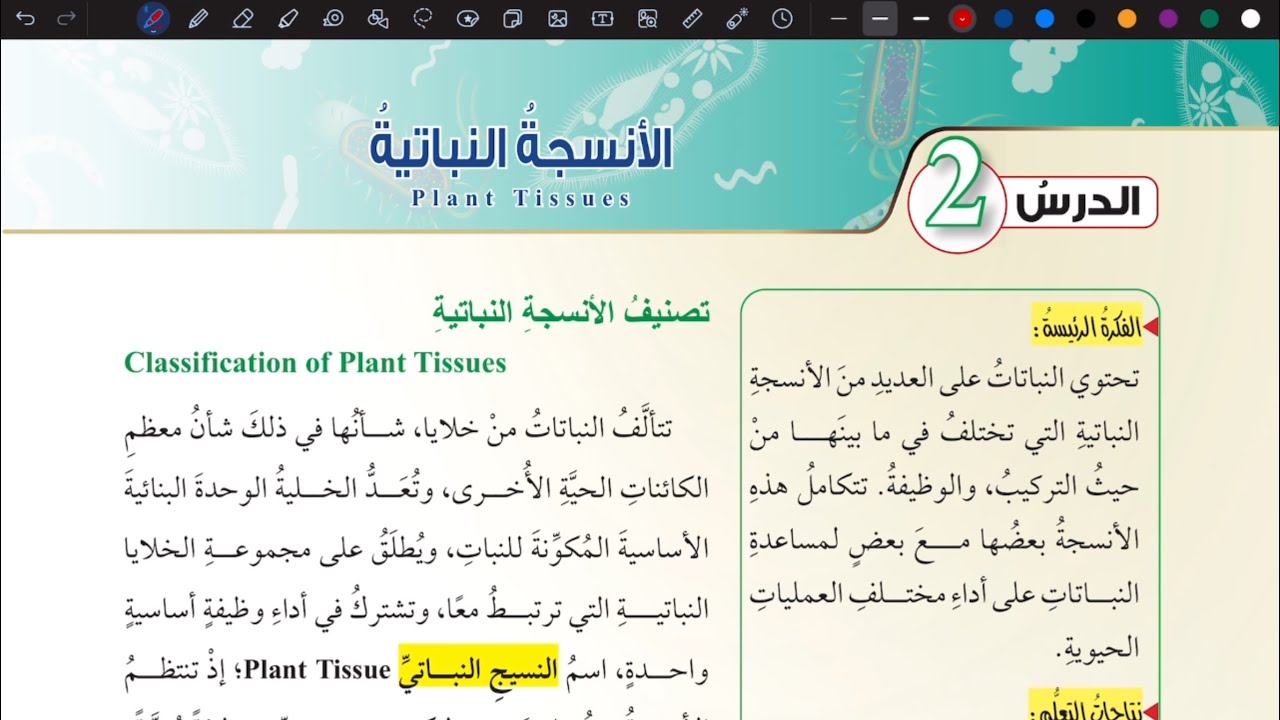The image size is (1280, 720).
Task: Toggle the ruler tool
Action: click(x=692, y=18)
